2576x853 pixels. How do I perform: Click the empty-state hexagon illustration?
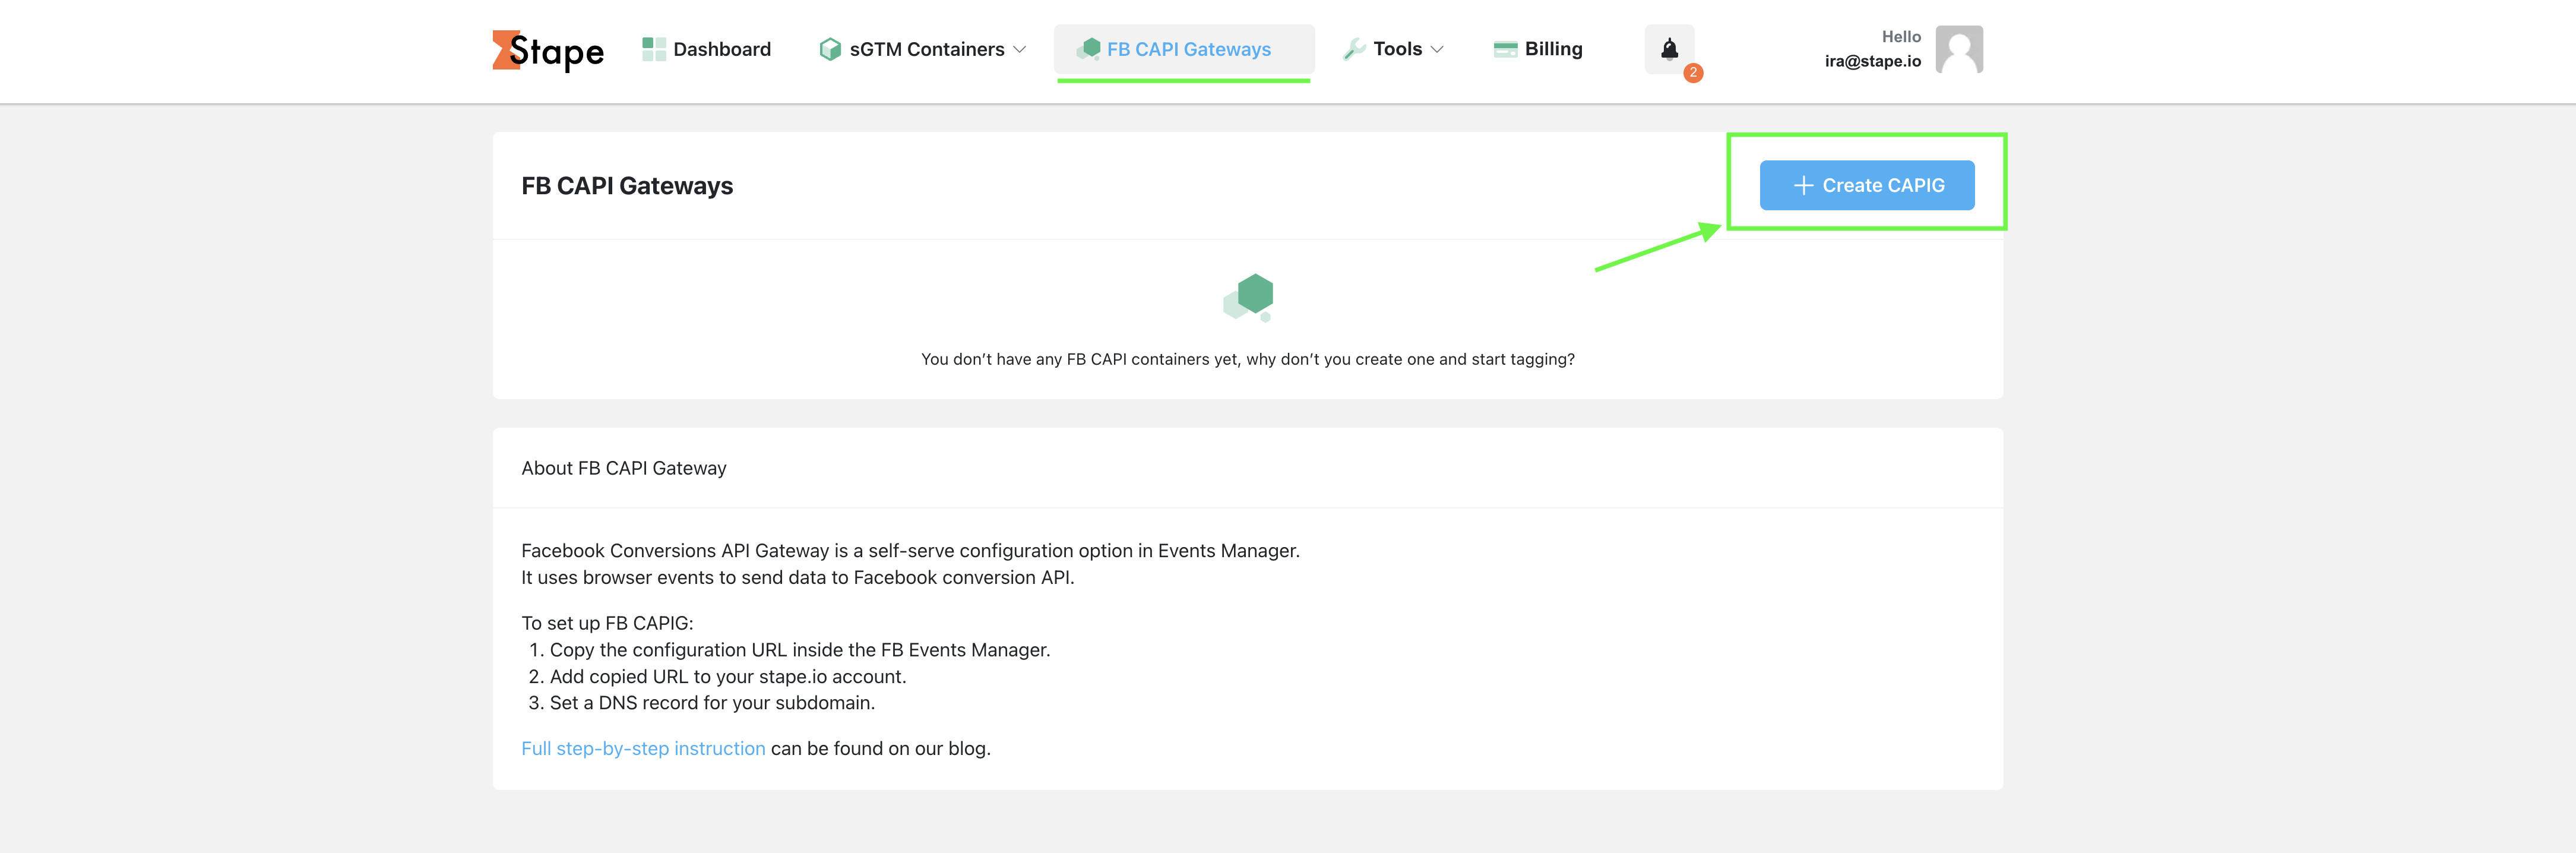coord(1248,297)
